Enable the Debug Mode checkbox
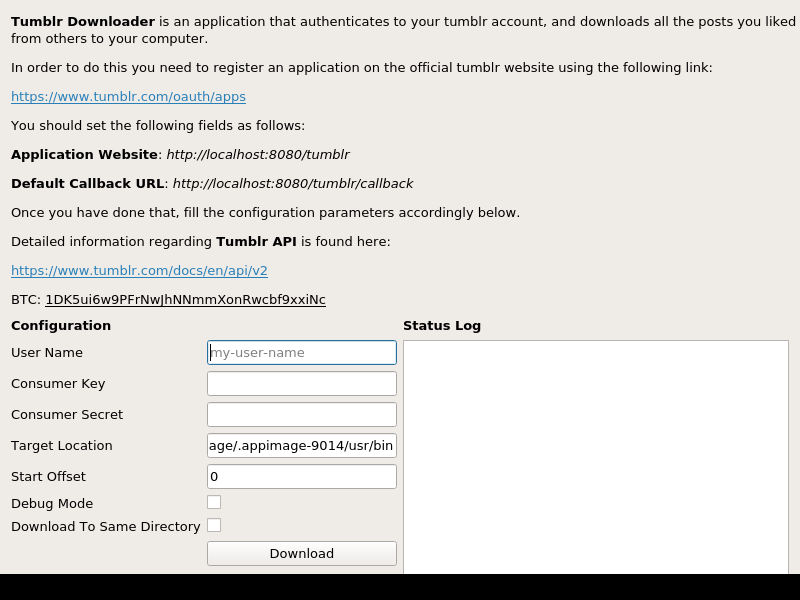The height and width of the screenshot is (600, 800). pos(214,503)
